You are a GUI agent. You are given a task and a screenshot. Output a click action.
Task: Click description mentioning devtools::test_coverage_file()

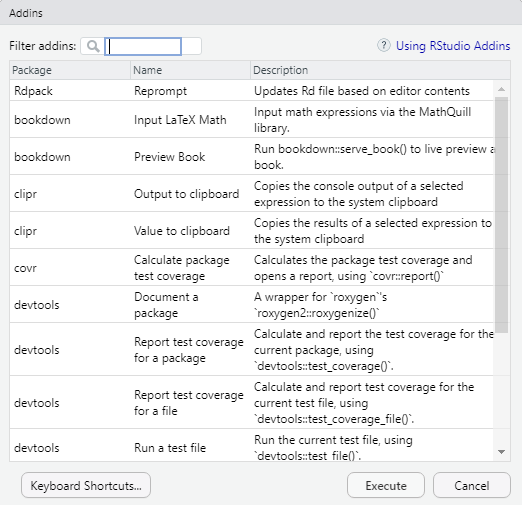click(x=364, y=403)
